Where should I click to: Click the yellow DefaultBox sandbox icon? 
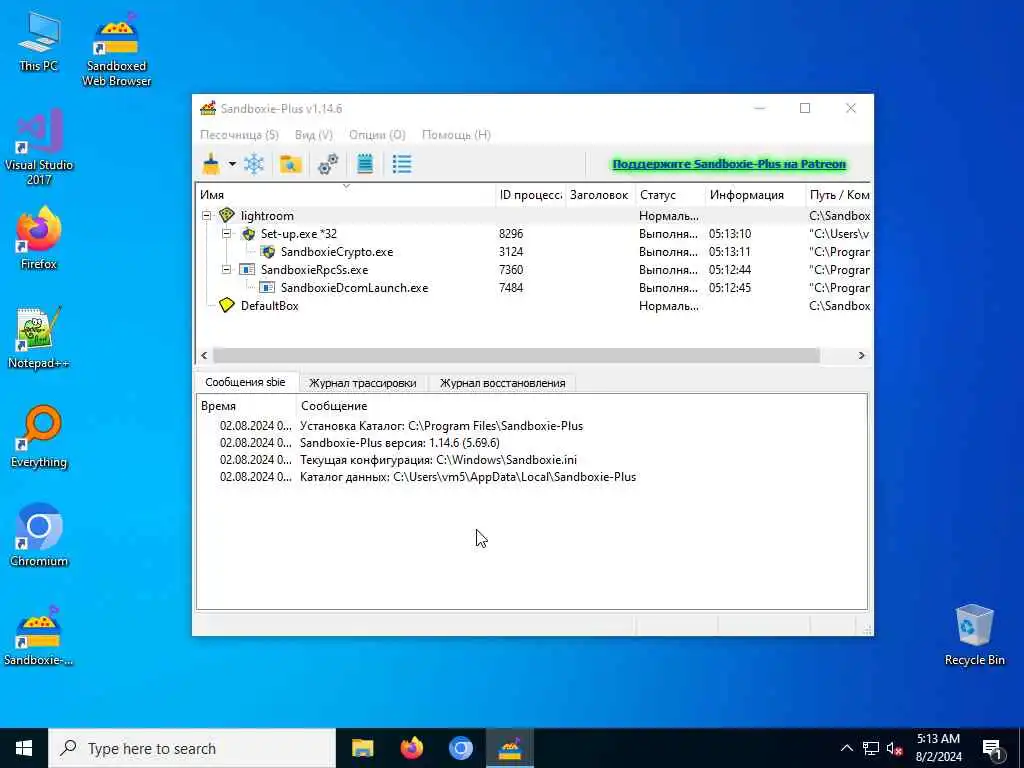[x=227, y=305]
